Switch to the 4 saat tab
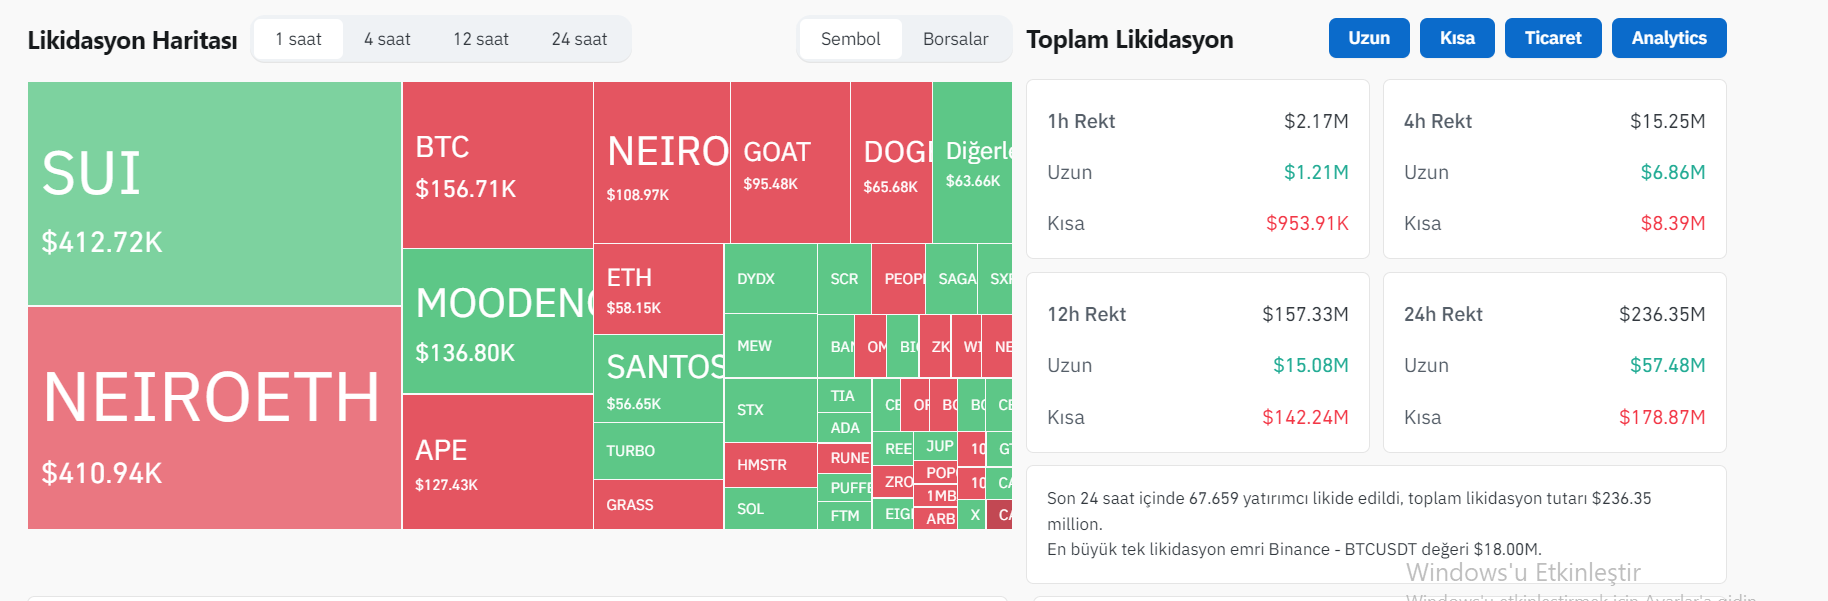This screenshot has height=601, width=1828. [387, 39]
